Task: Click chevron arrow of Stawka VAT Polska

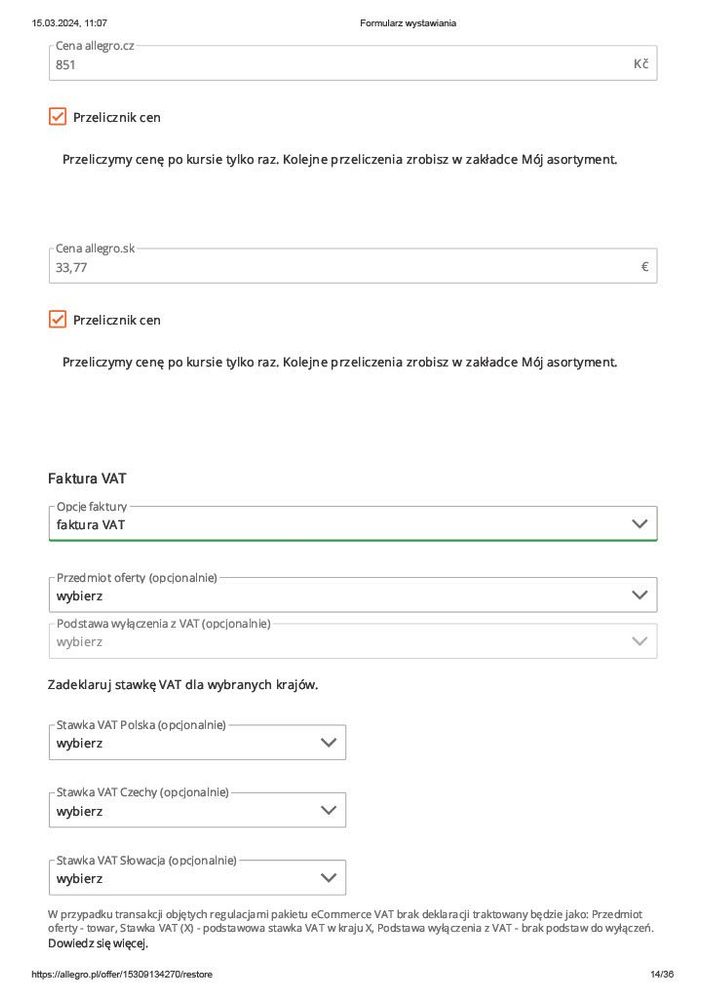Action: pyautogui.click(x=328, y=743)
